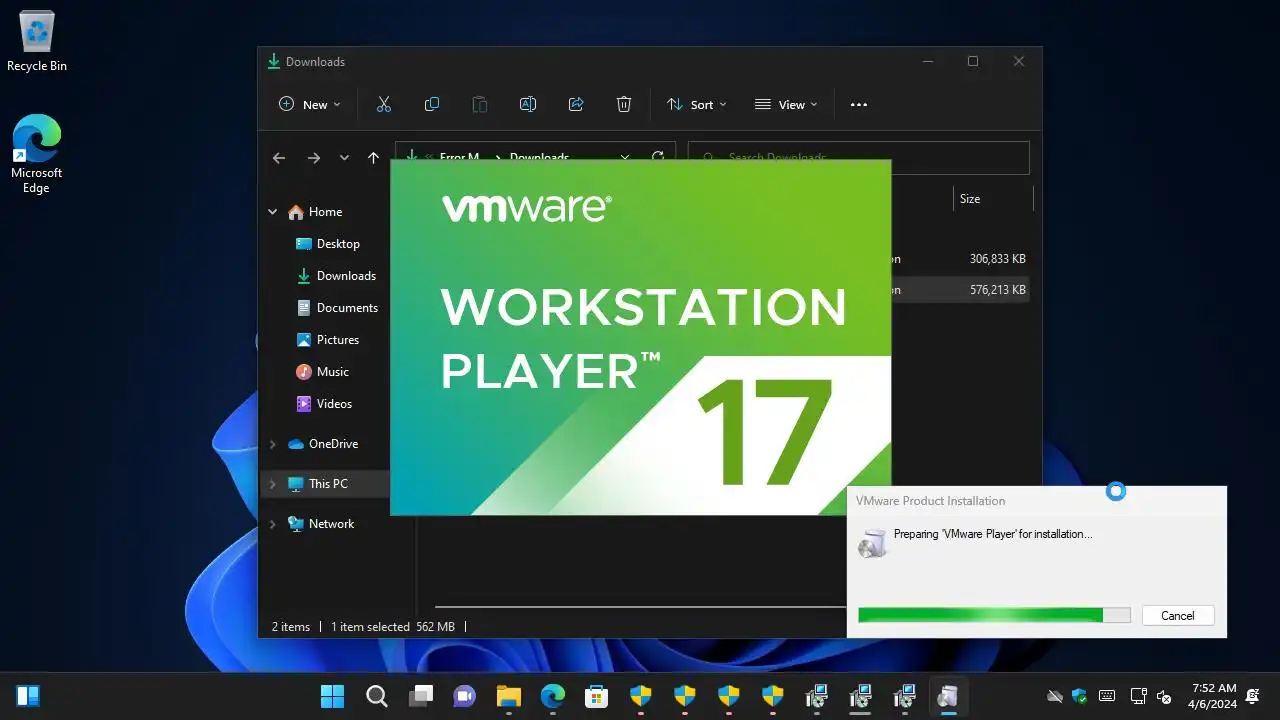Go up one folder level arrow

(373, 158)
